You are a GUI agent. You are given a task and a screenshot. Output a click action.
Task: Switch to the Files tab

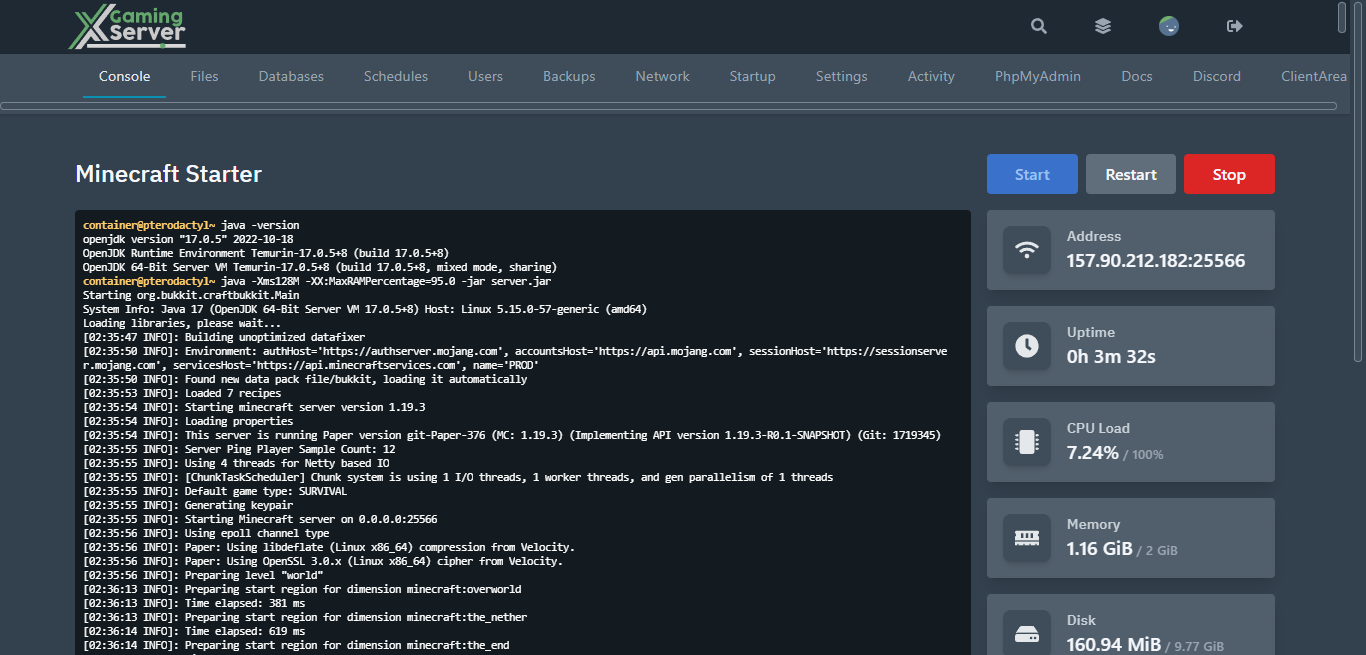coord(204,76)
